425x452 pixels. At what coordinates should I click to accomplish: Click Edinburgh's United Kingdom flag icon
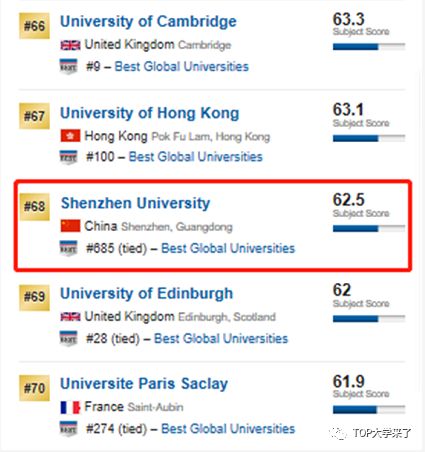pos(70,317)
